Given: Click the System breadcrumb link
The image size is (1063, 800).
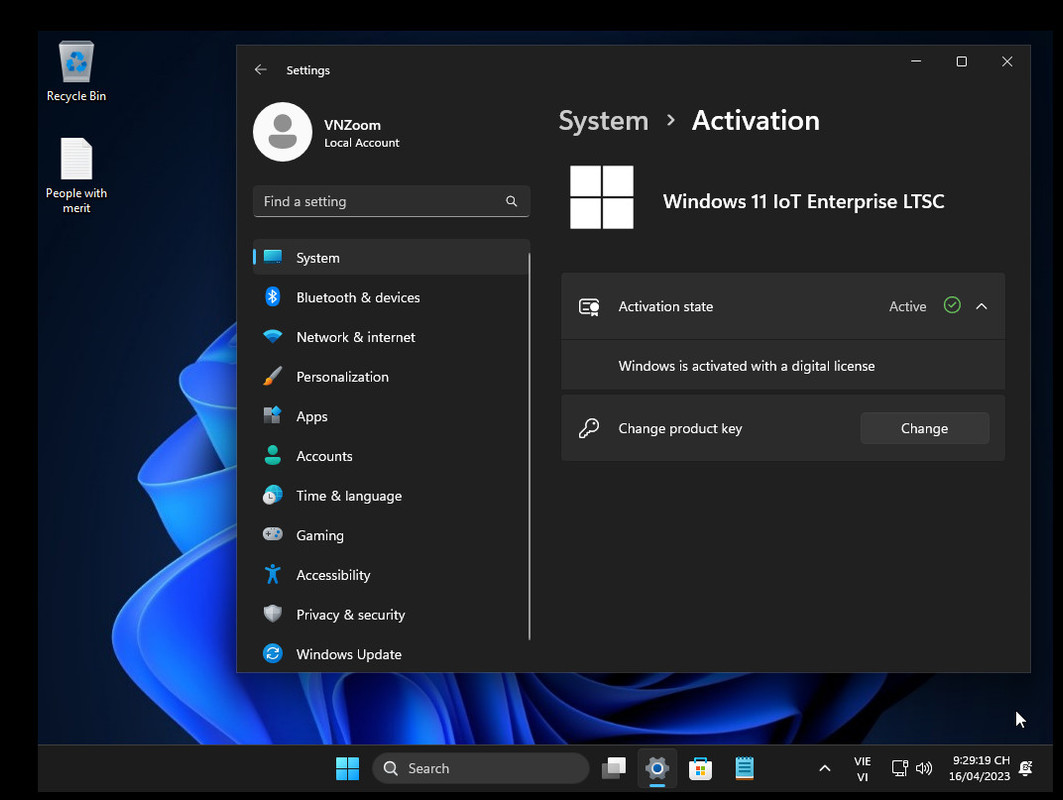Looking at the screenshot, I should 603,121.
